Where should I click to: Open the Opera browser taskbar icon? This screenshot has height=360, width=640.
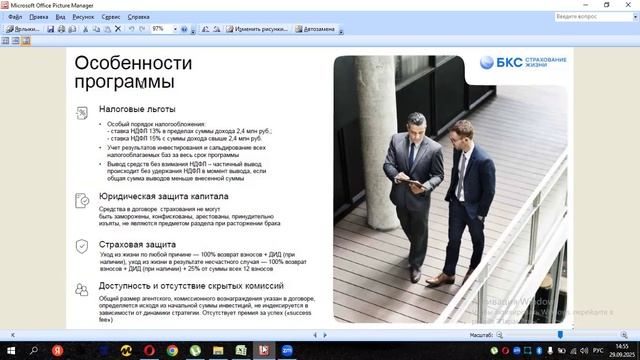[149, 351]
